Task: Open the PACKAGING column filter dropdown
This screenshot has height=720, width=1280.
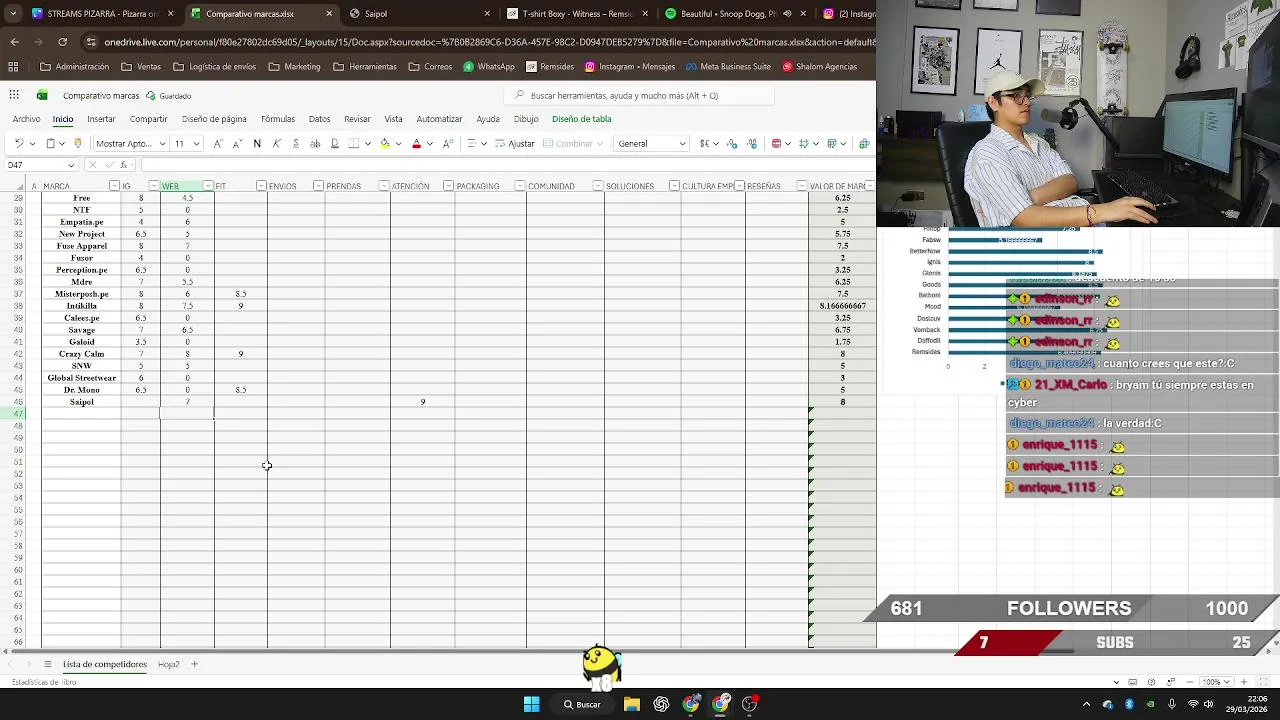Action: point(520,186)
